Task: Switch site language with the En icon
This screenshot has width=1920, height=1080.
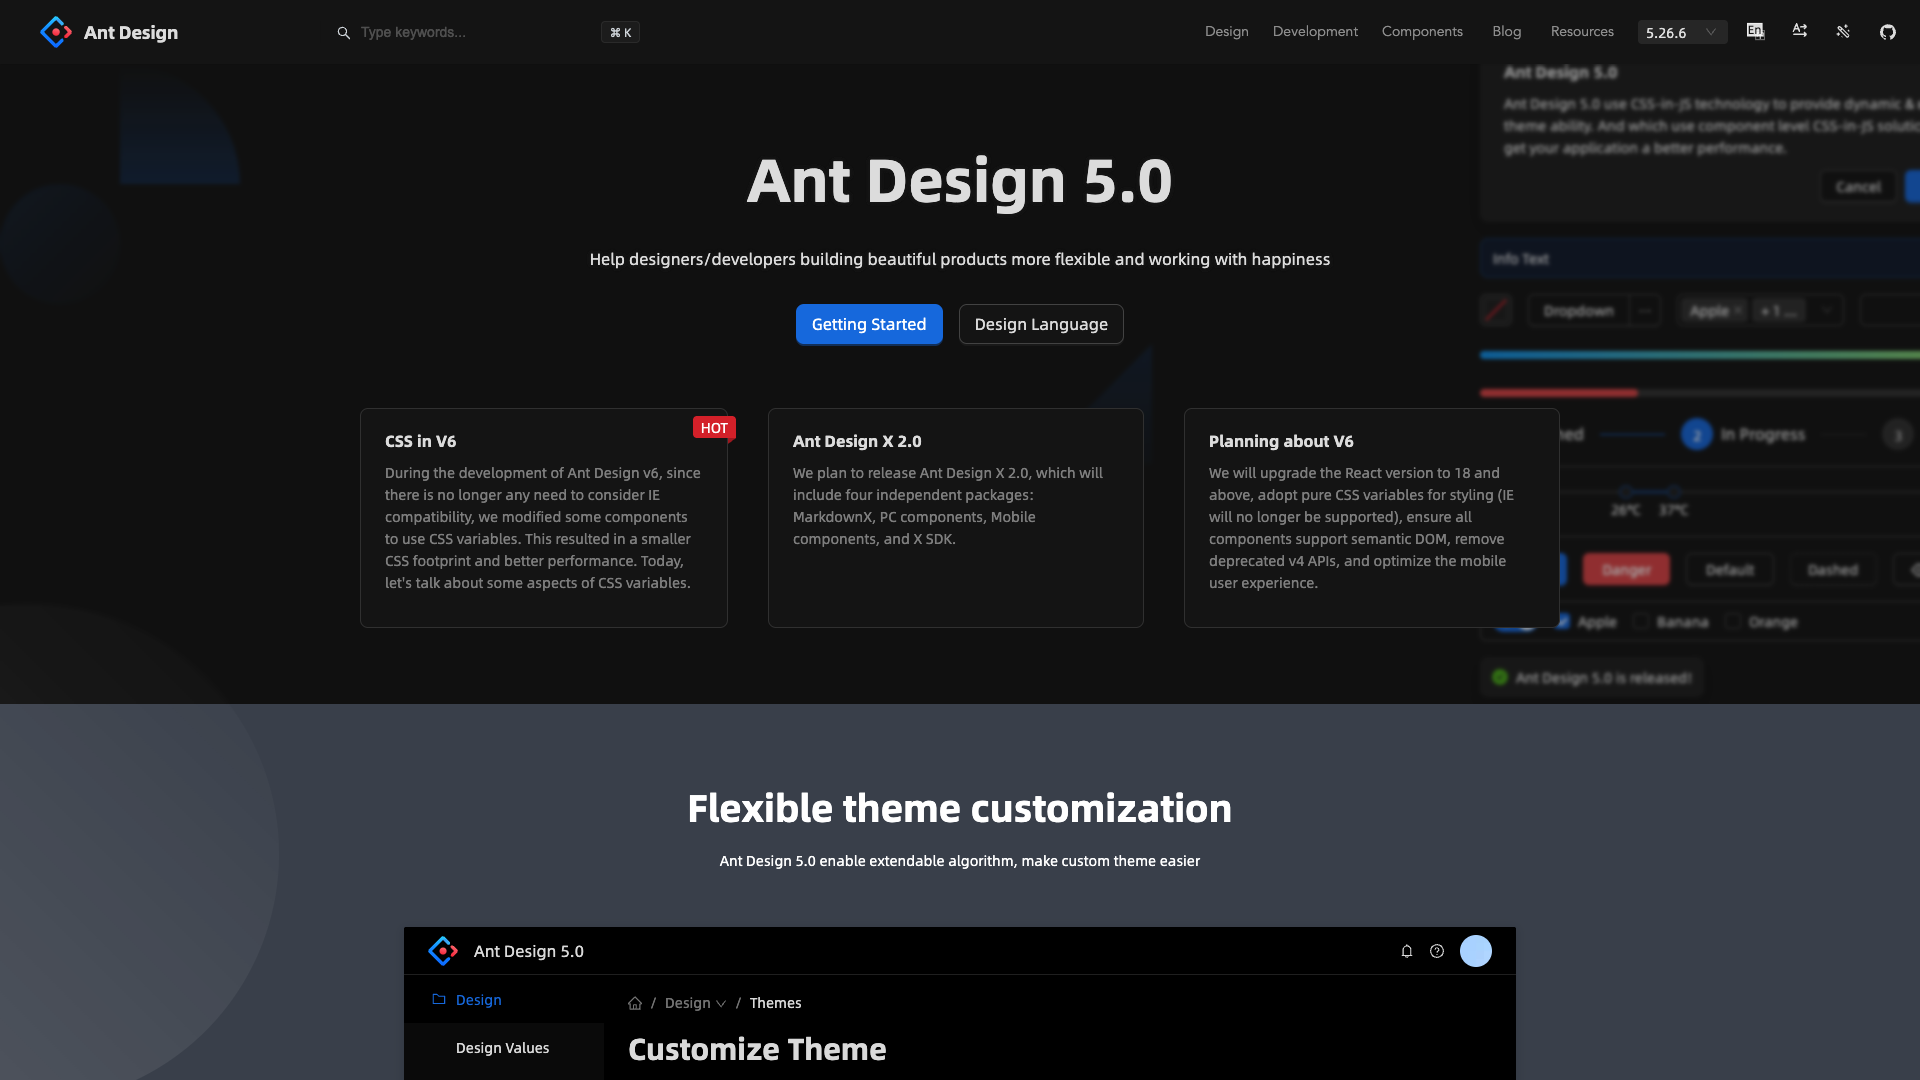Action: (1755, 32)
